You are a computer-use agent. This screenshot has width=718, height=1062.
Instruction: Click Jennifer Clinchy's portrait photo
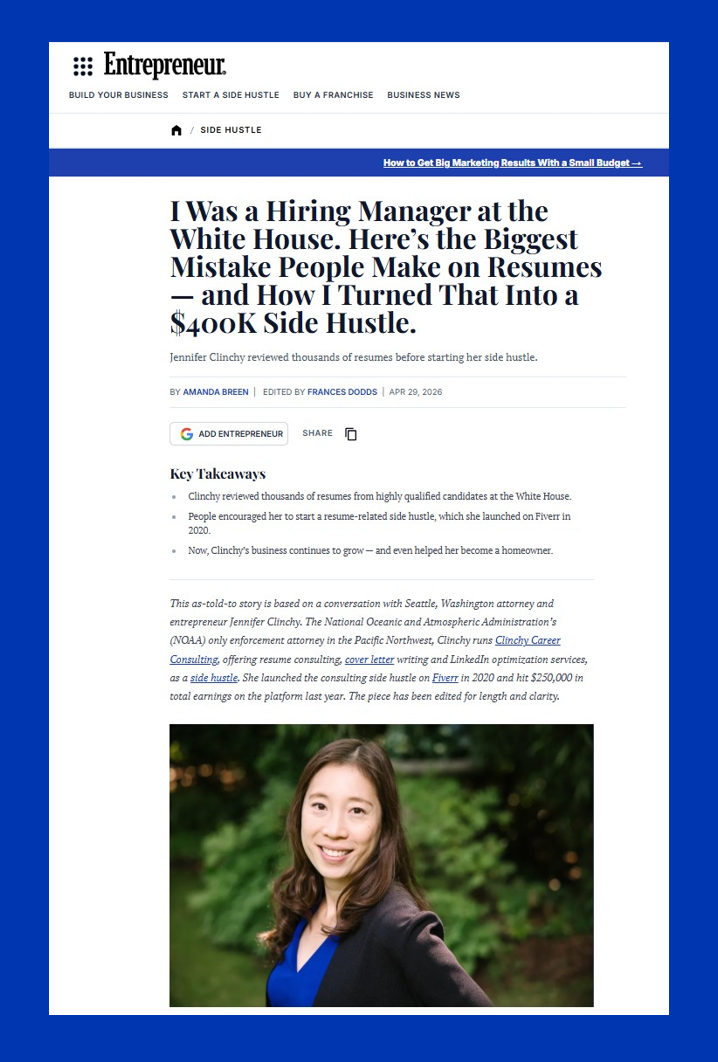pyautogui.click(x=381, y=865)
